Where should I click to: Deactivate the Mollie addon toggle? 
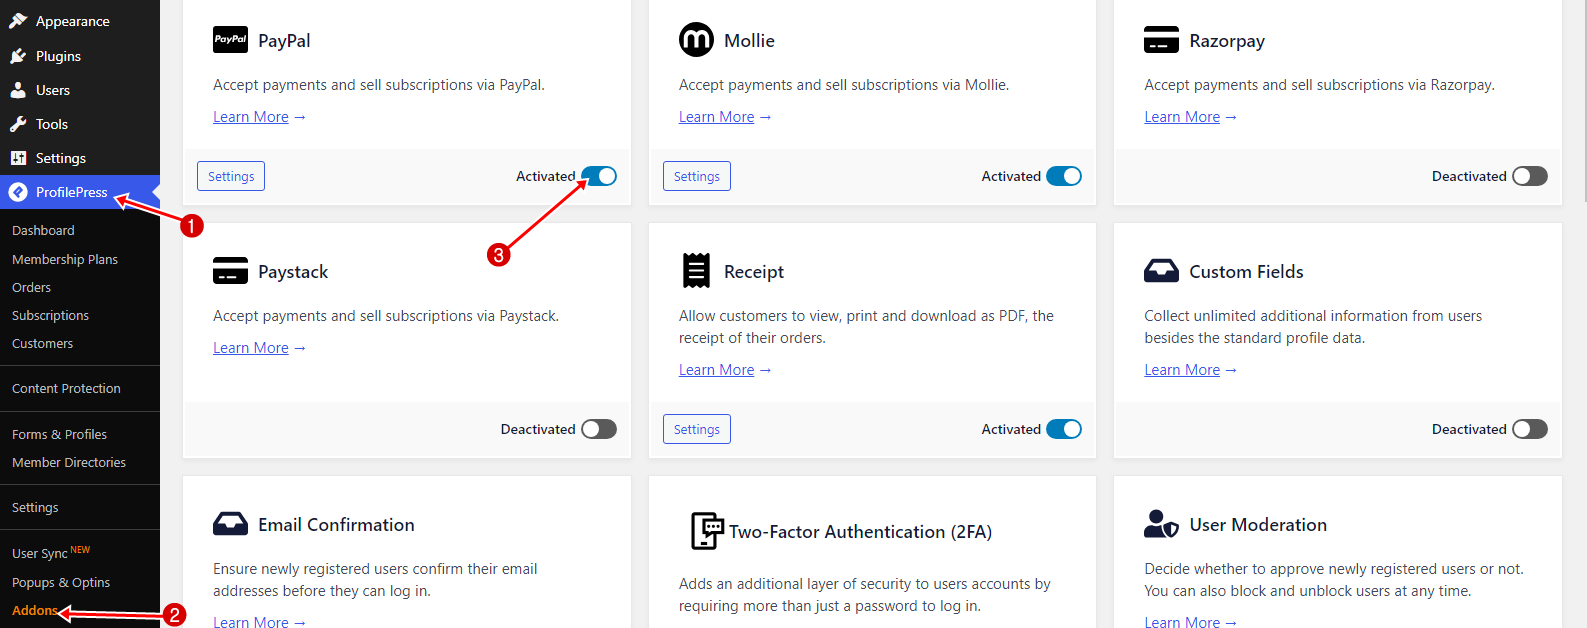click(x=1064, y=176)
